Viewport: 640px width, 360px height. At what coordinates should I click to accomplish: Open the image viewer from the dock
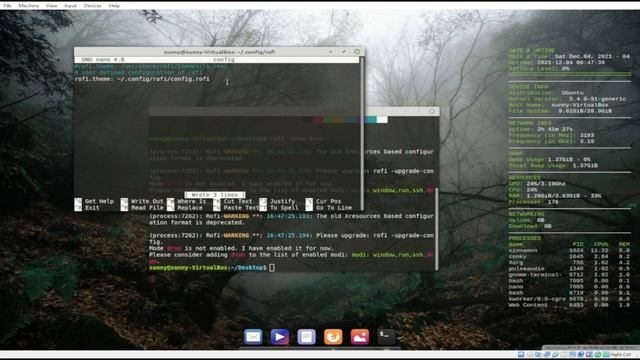pyautogui.click(x=360, y=337)
